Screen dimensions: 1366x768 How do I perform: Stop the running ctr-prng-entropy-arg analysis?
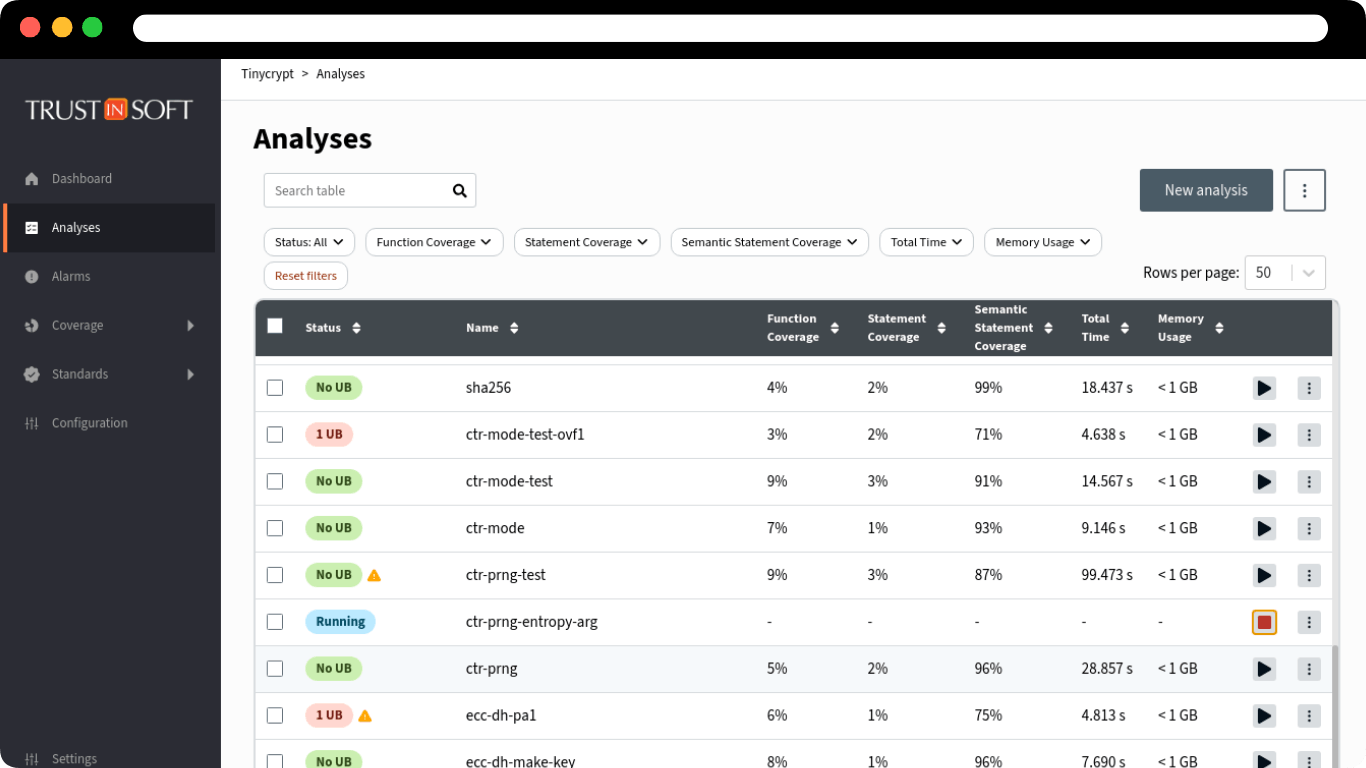[1264, 622]
